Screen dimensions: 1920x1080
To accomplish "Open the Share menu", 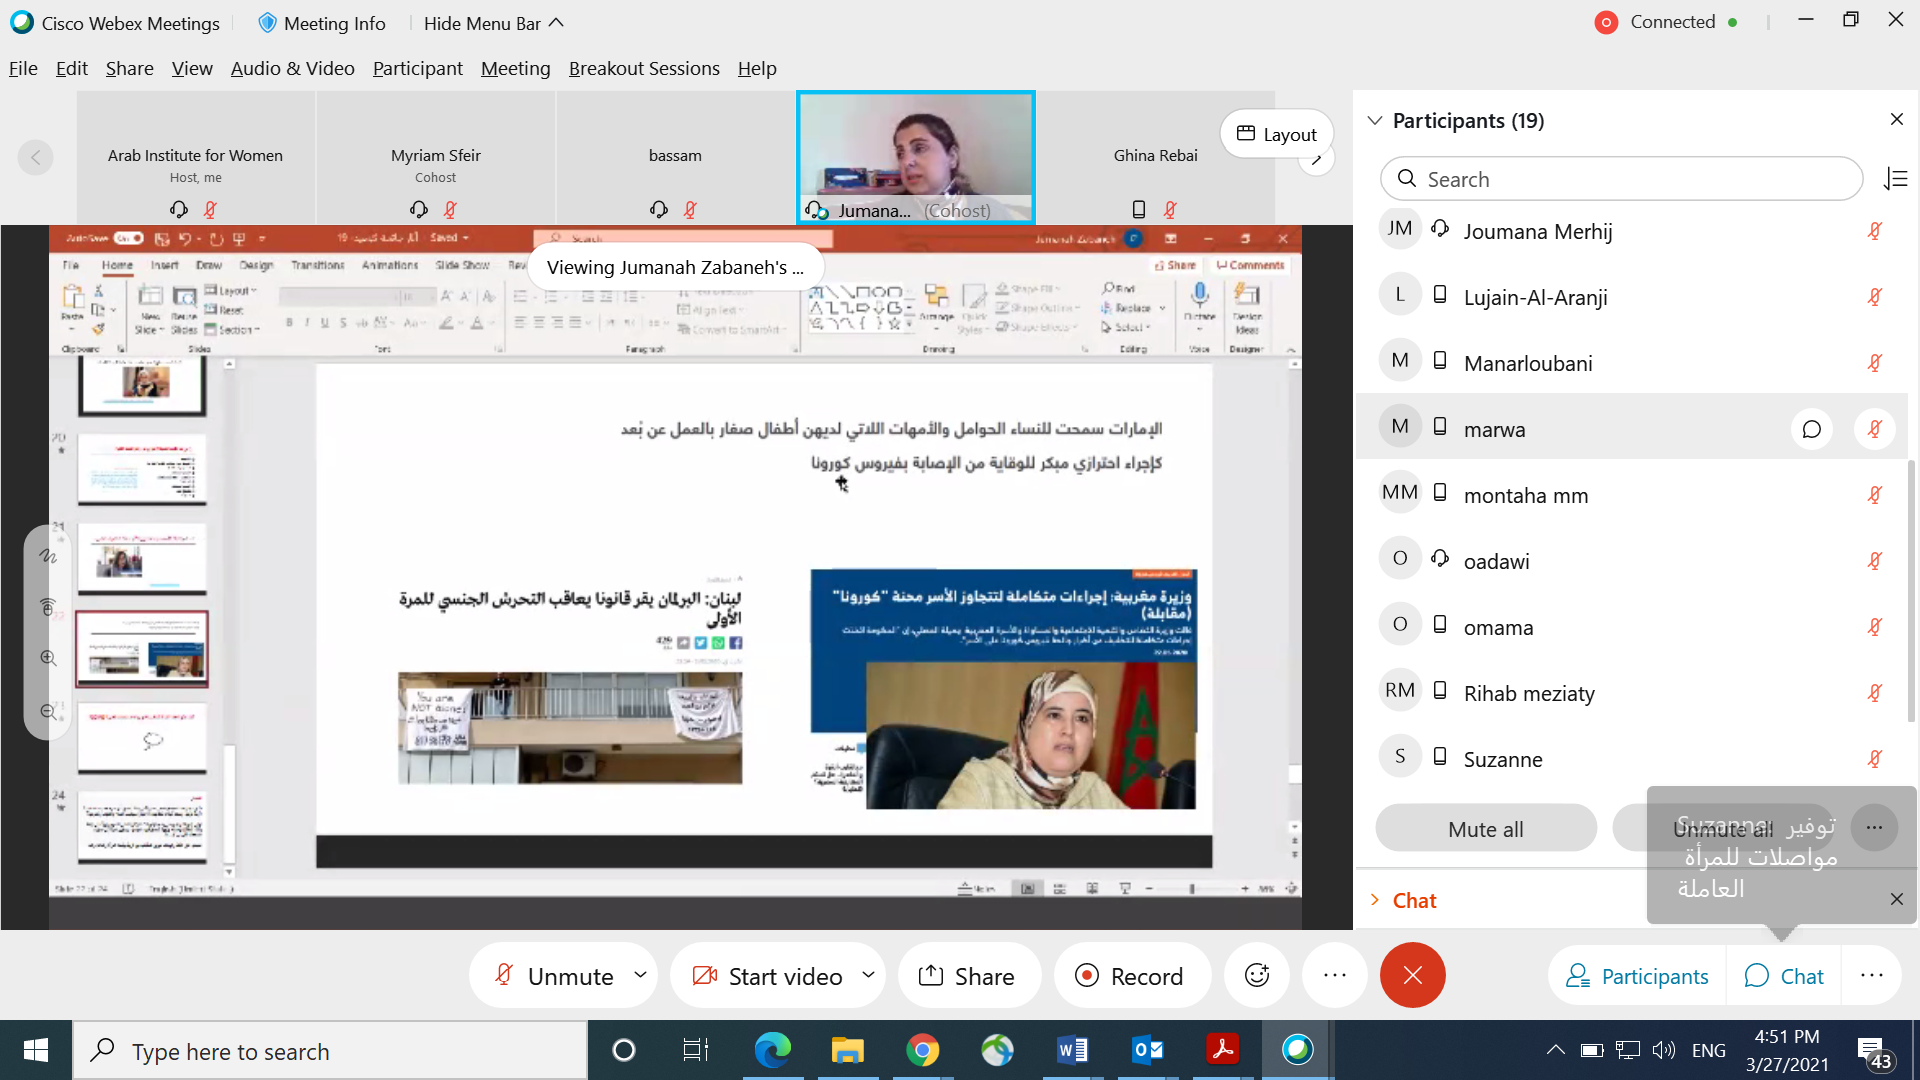I will point(130,68).
